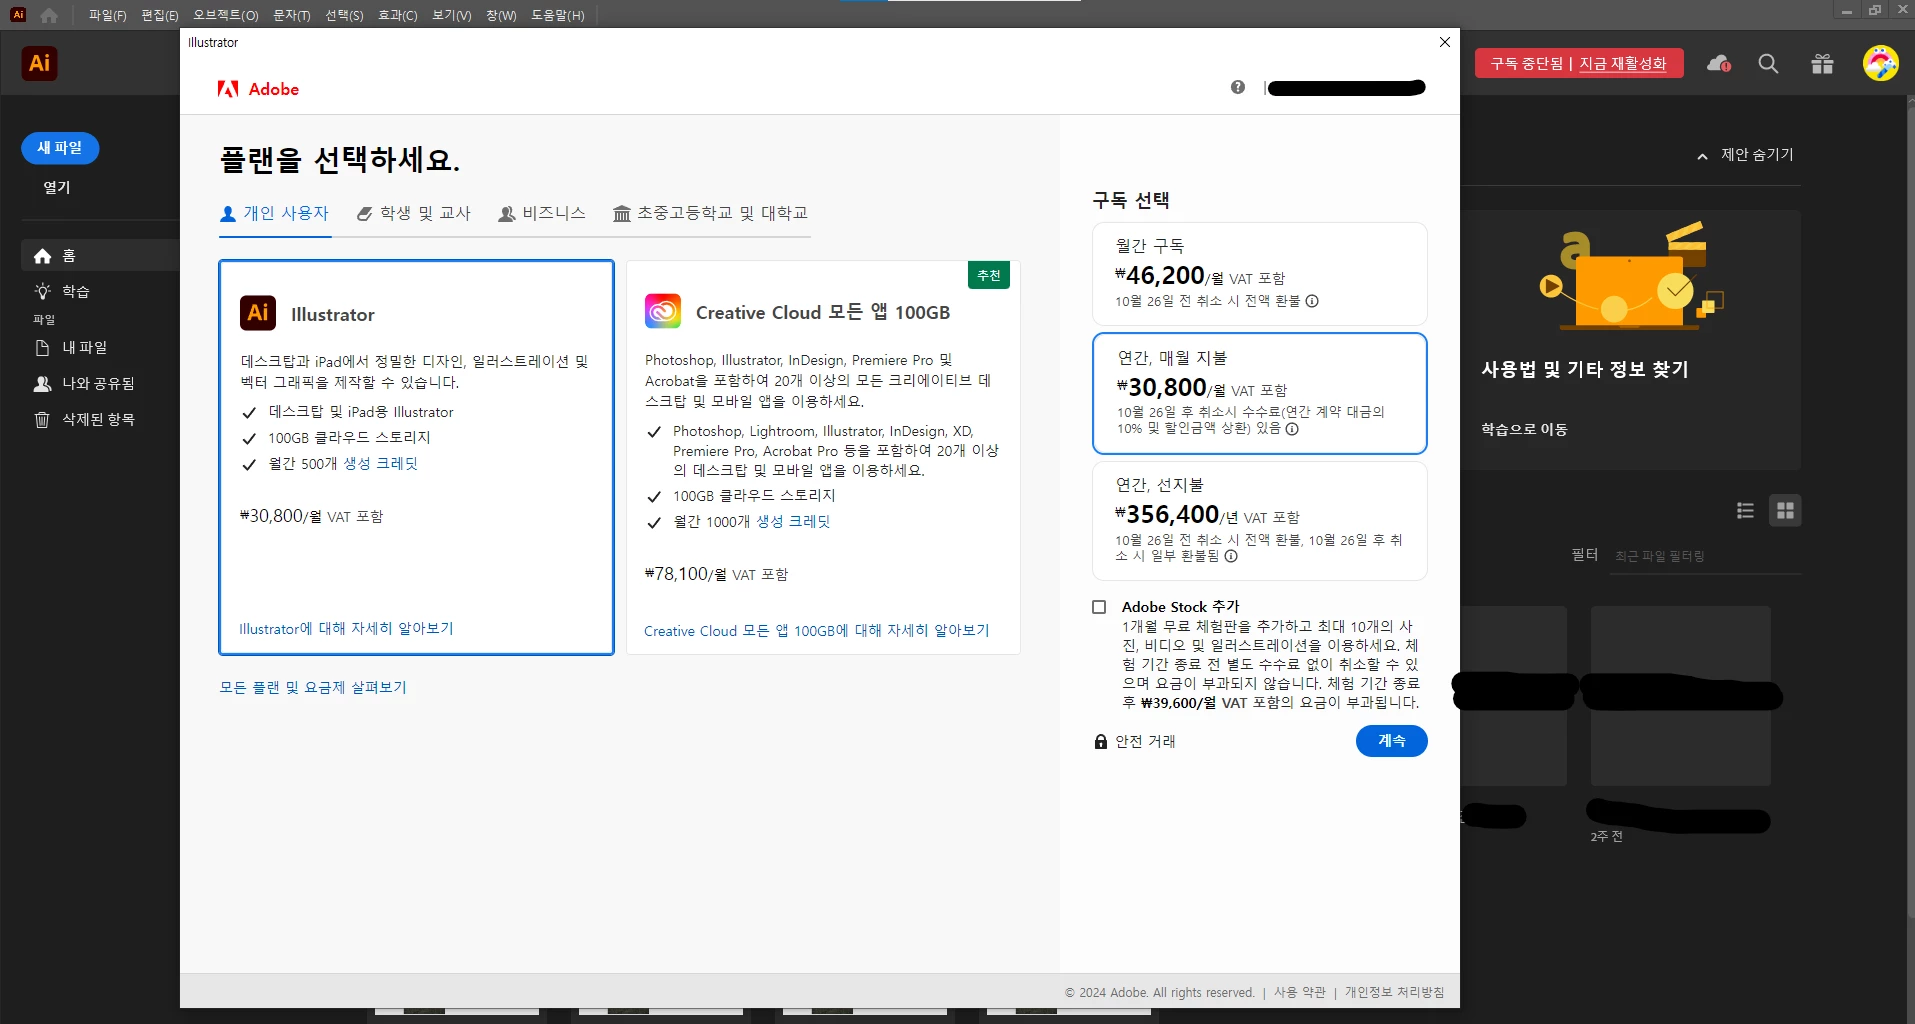1915x1024 pixels.
Task: Select the Creative Cloud 모든 앱 100GB plan card
Action: (823, 458)
